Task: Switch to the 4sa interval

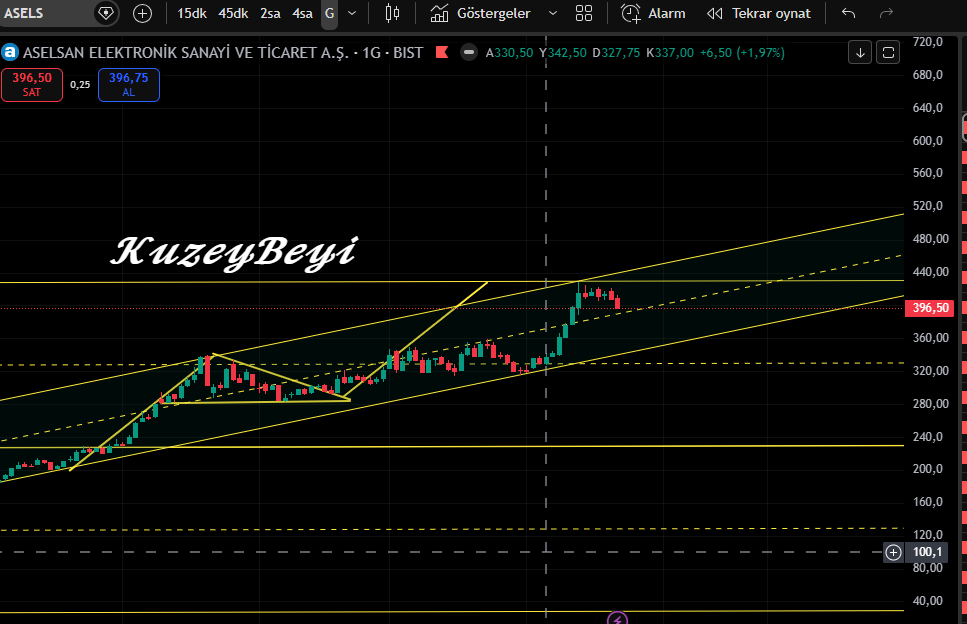Action: pyautogui.click(x=302, y=13)
